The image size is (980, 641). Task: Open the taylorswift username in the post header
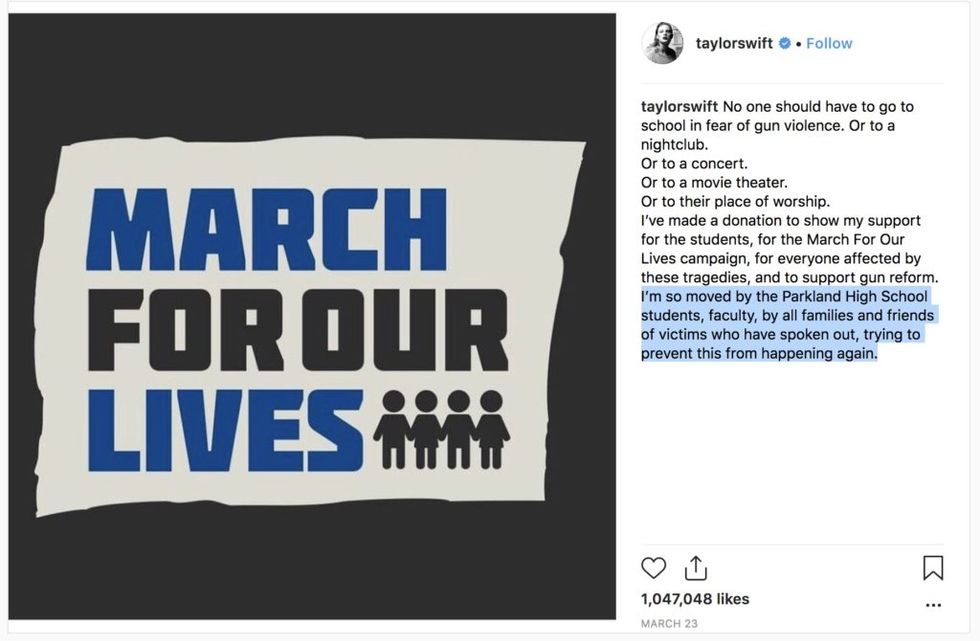tap(734, 44)
